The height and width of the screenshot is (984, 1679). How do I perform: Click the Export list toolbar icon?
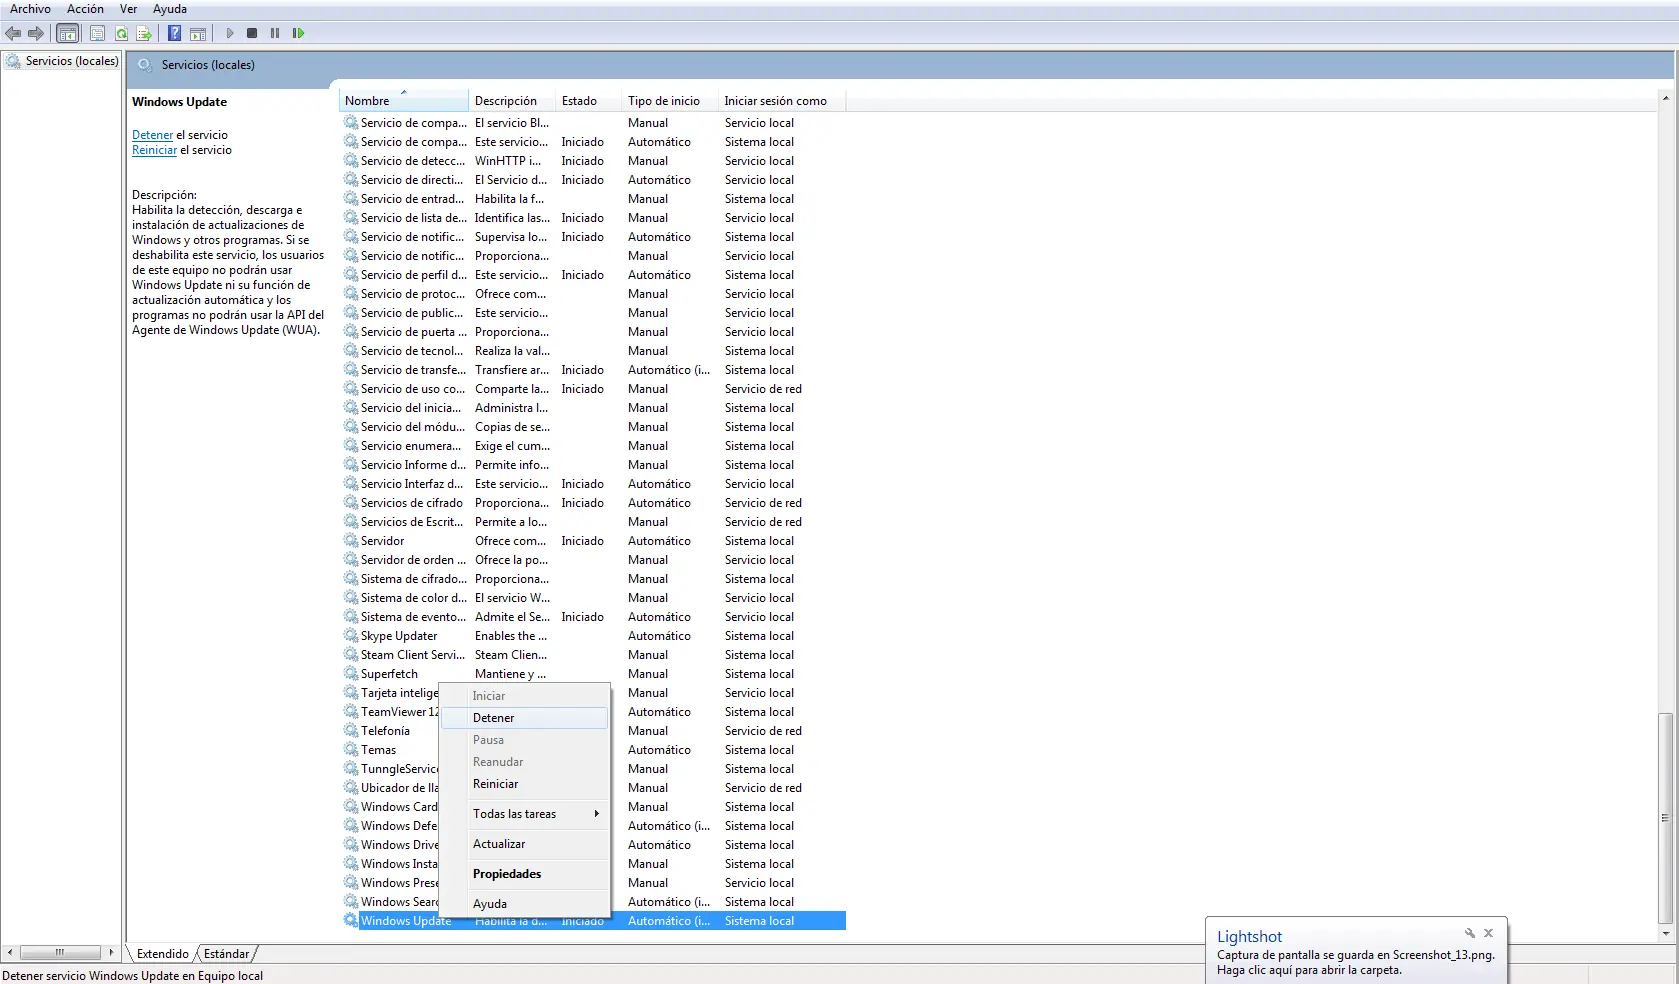click(x=144, y=33)
